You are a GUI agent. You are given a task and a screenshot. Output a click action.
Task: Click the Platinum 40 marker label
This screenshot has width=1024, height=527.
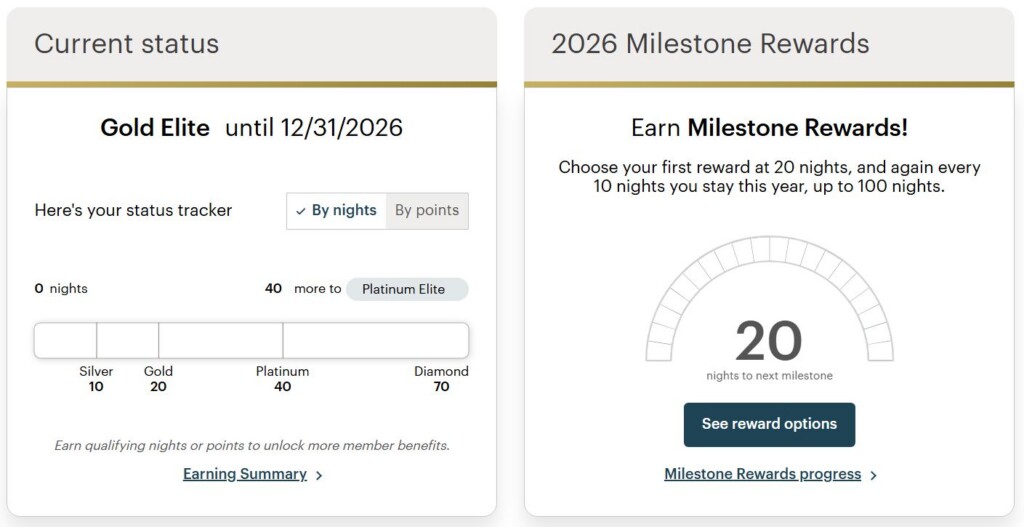(282, 378)
